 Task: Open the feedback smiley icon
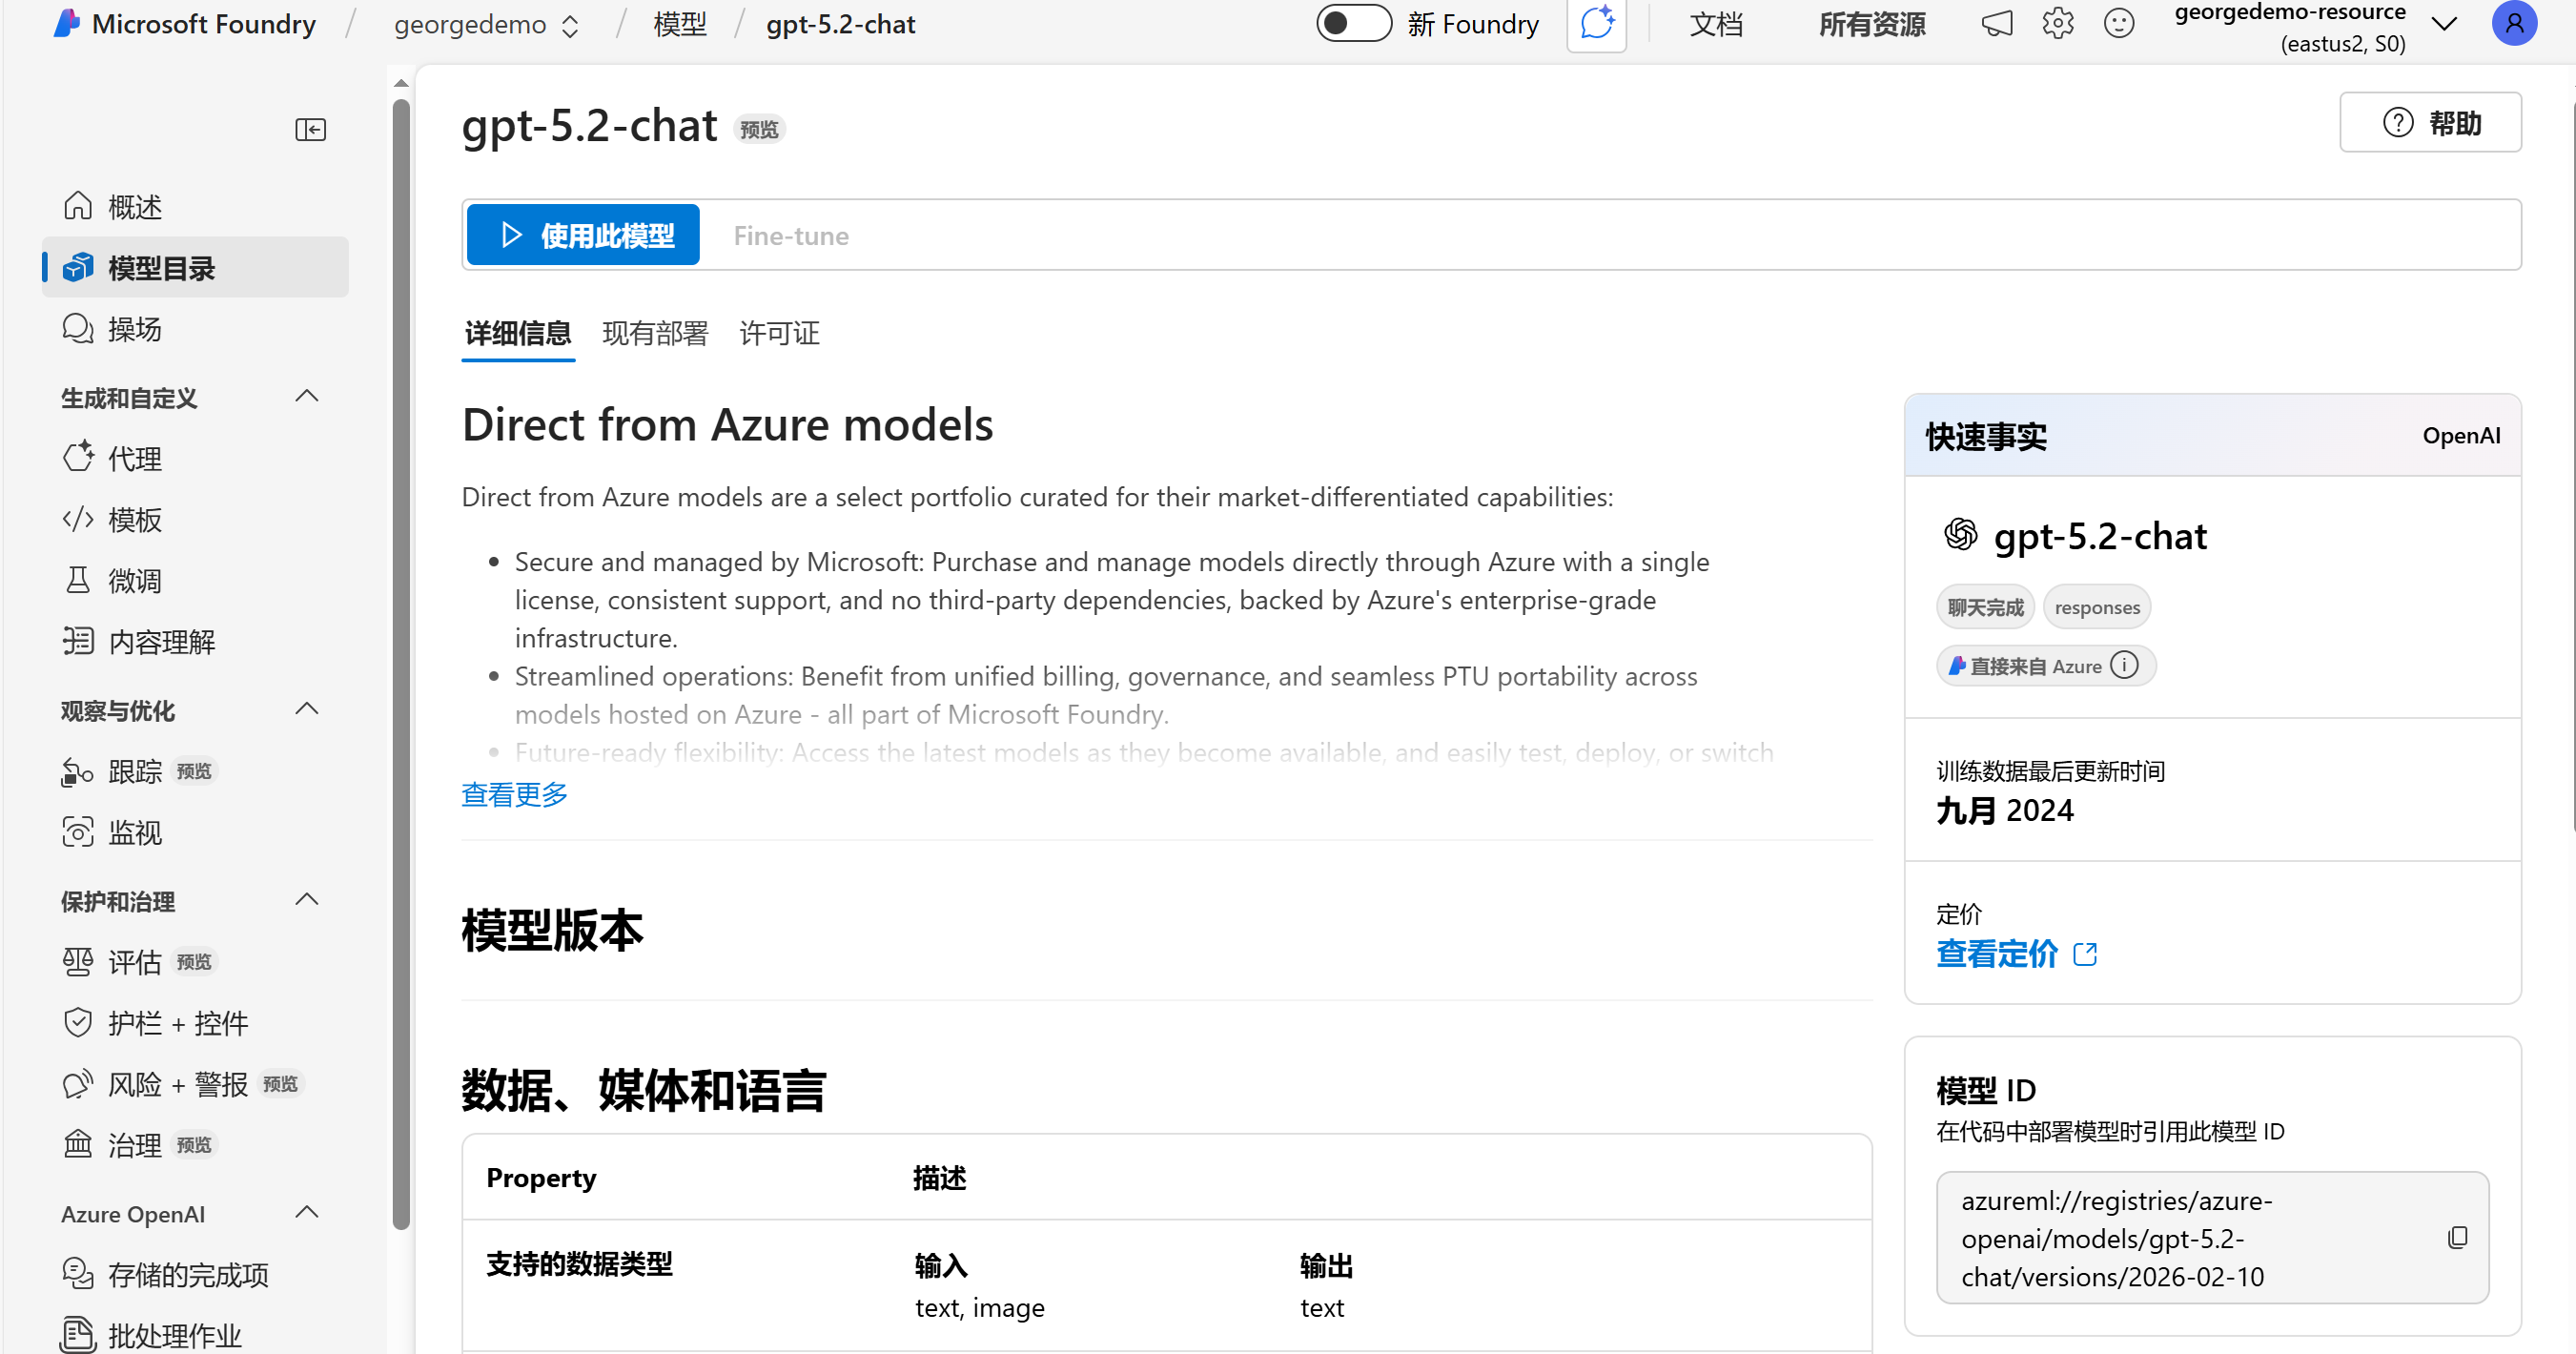(2118, 24)
